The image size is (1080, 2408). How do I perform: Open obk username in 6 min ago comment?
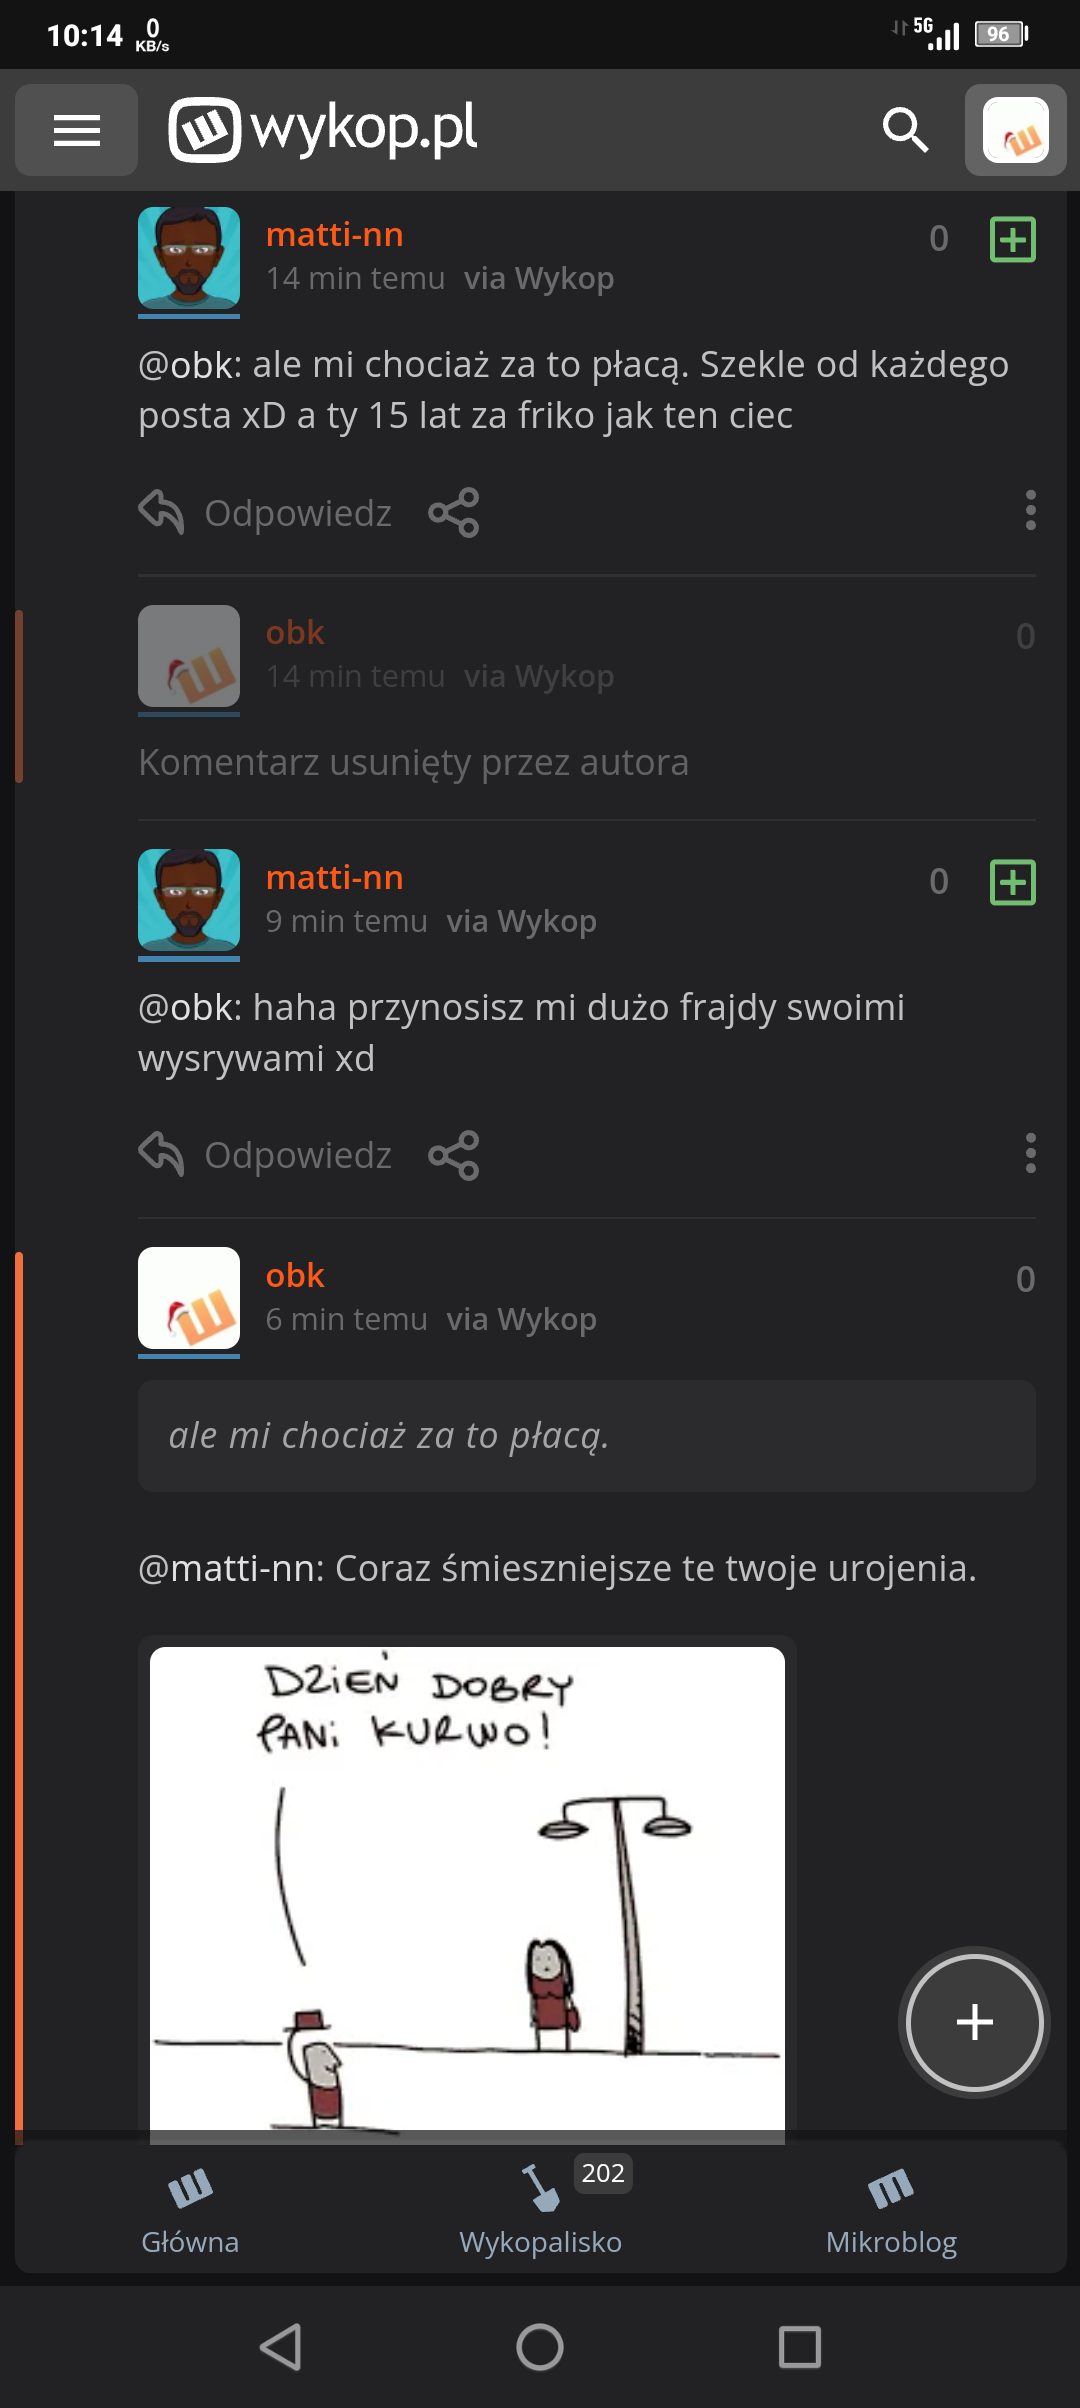coord(295,1276)
